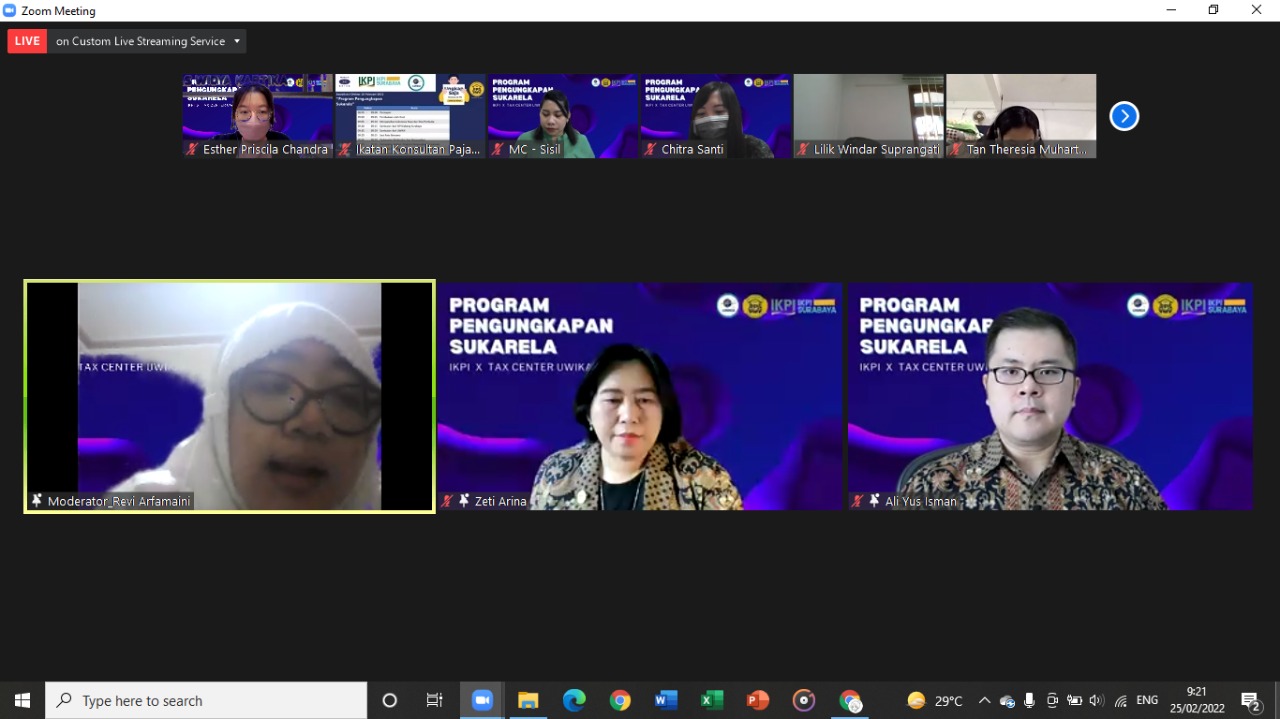The image size is (1280, 719).
Task: Click the Moderator_Revi Arfamaini name label
Action: click(118, 501)
